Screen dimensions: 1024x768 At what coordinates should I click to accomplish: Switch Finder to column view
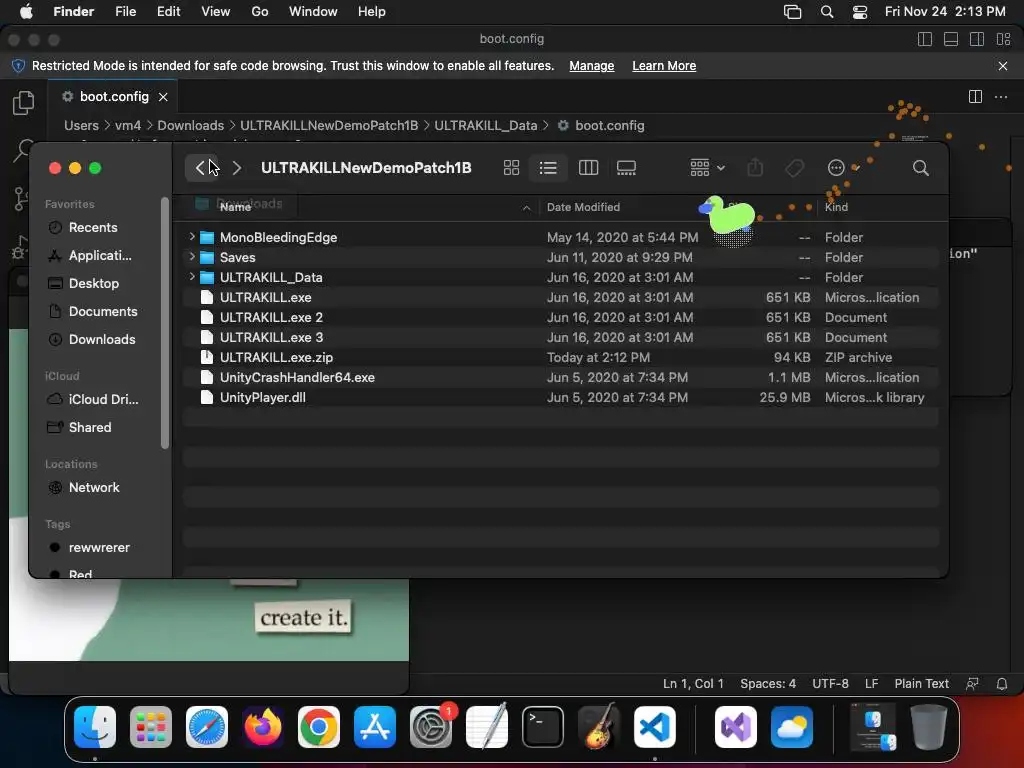click(x=588, y=168)
